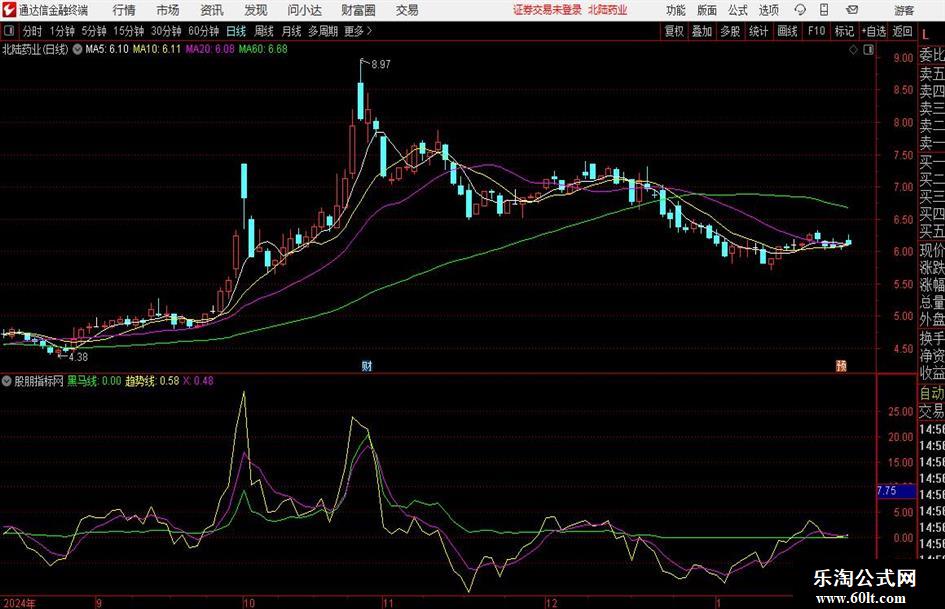Switch to 周线 weekly period tab
The height and width of the screenshot is (609, 945).
point(264,31)
